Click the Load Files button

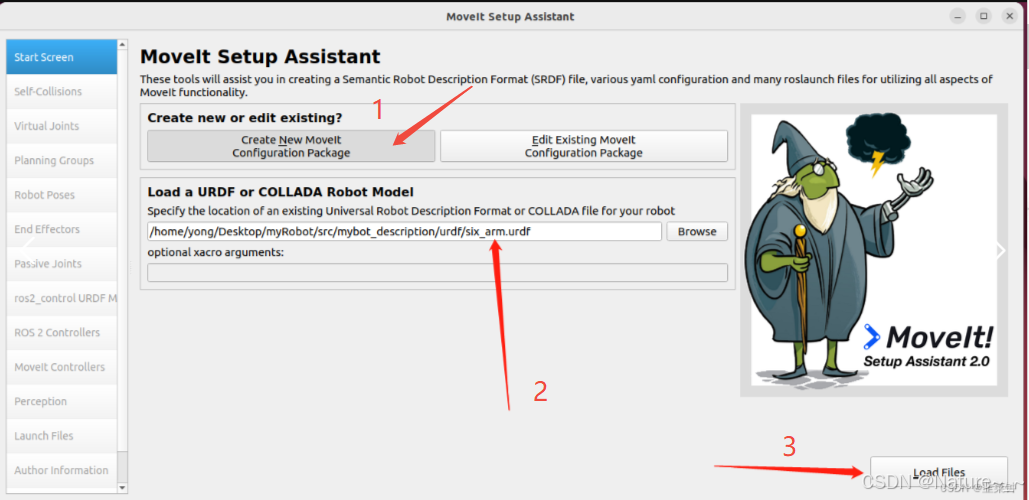[x=939, y=472]
